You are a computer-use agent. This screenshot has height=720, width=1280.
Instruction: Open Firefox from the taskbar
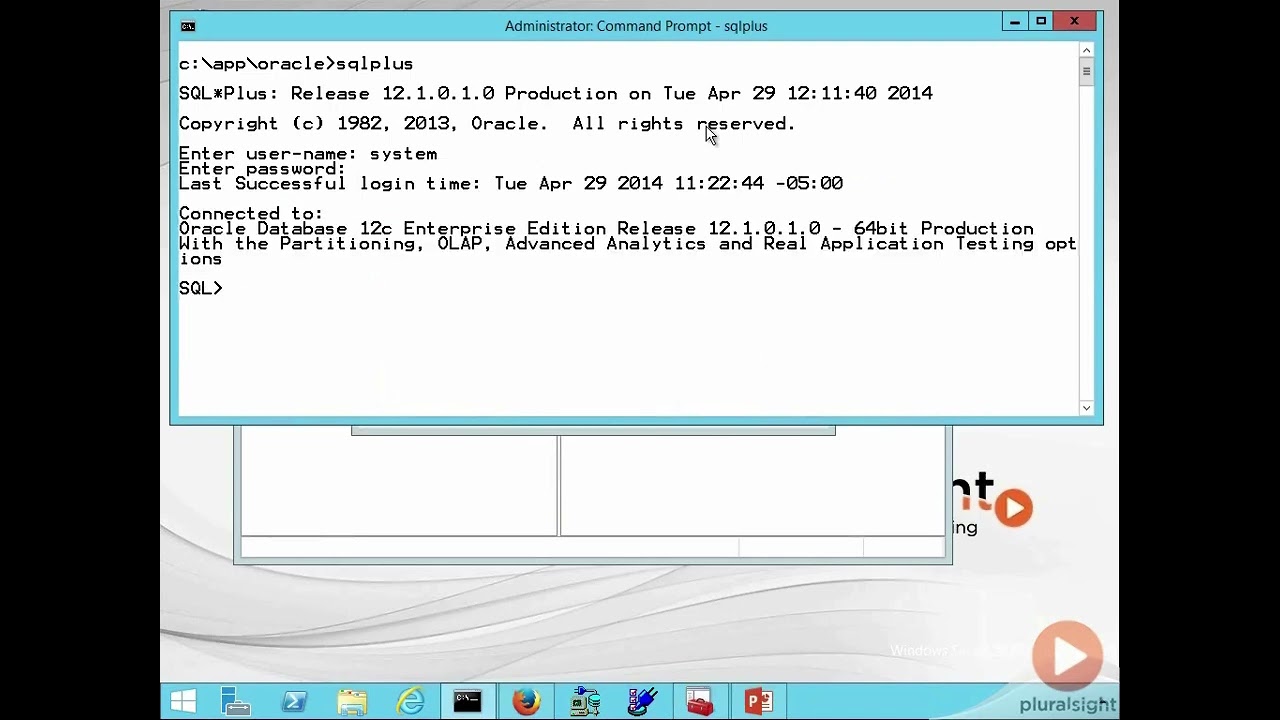pyautogui.click(x=526, y=701)
